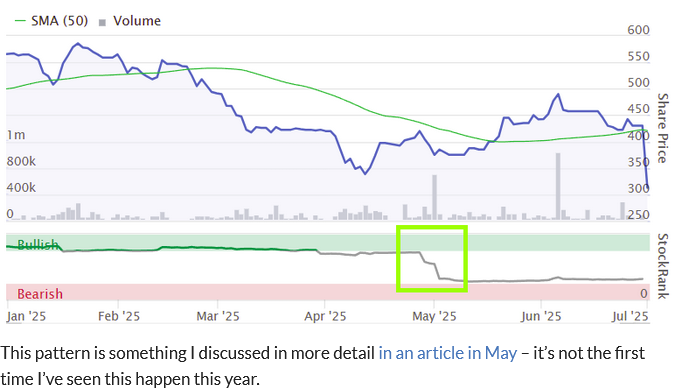Click the Bearish zone label
The image size is (678, 392).
click(x=40, y=294)
